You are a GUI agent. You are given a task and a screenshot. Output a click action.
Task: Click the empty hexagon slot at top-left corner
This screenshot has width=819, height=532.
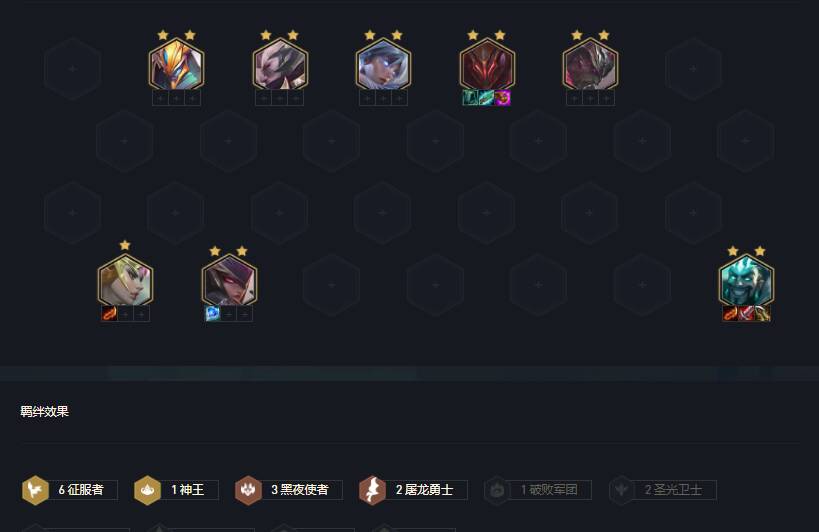73,68
